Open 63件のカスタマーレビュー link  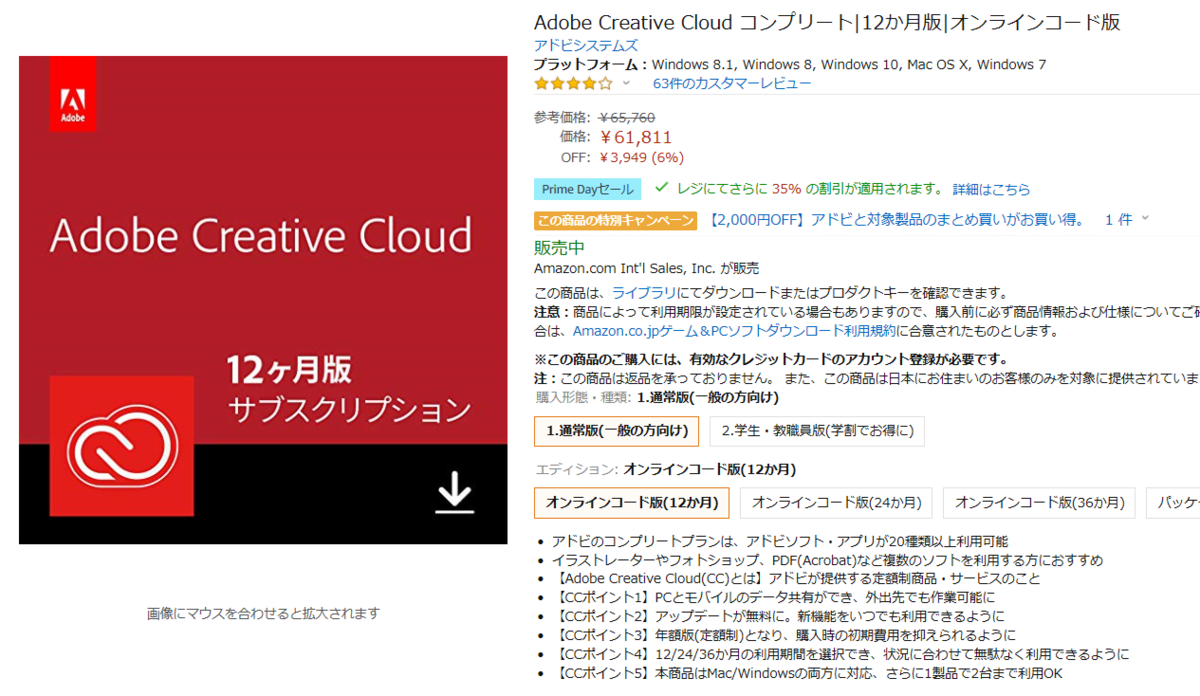pyautogui.click(x=732, y=83)
